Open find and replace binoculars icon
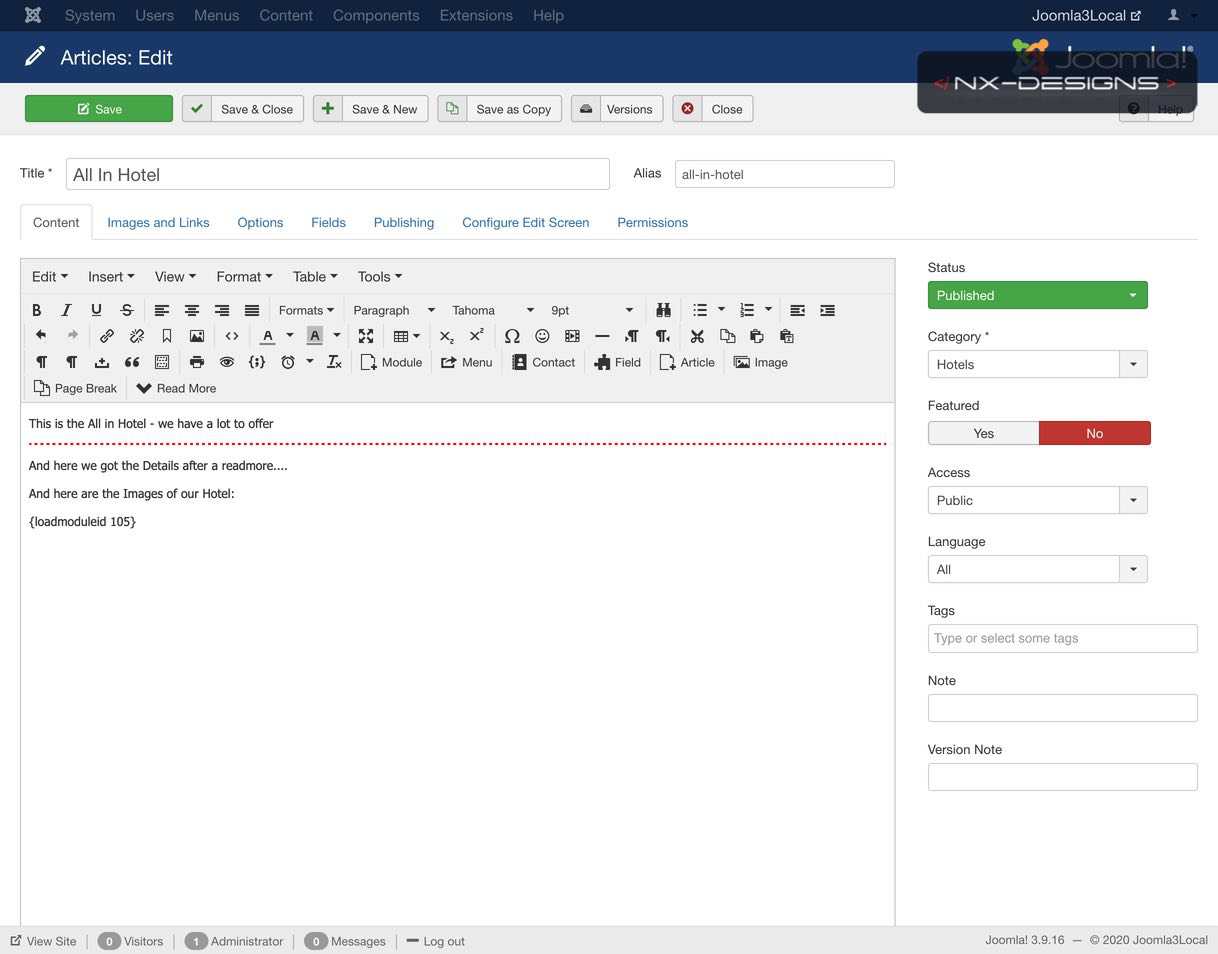1218x954 pixels. 663,310
